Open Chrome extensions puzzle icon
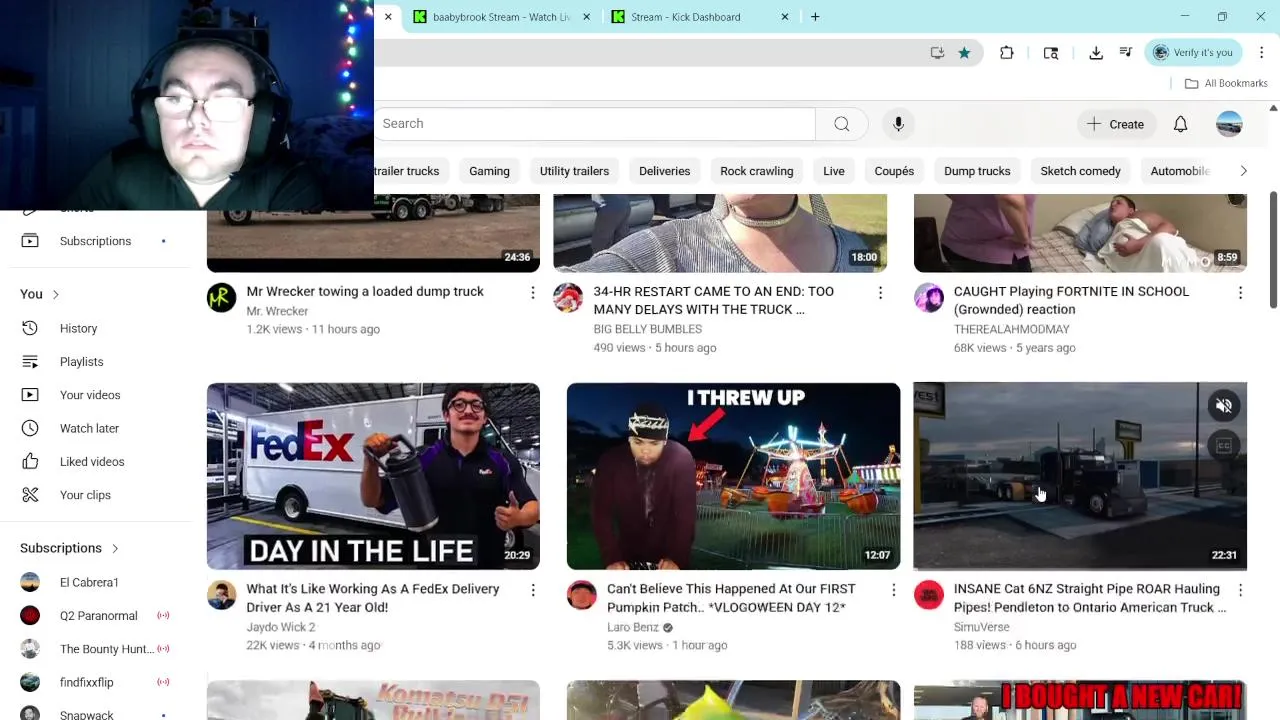 point(1007,53)
